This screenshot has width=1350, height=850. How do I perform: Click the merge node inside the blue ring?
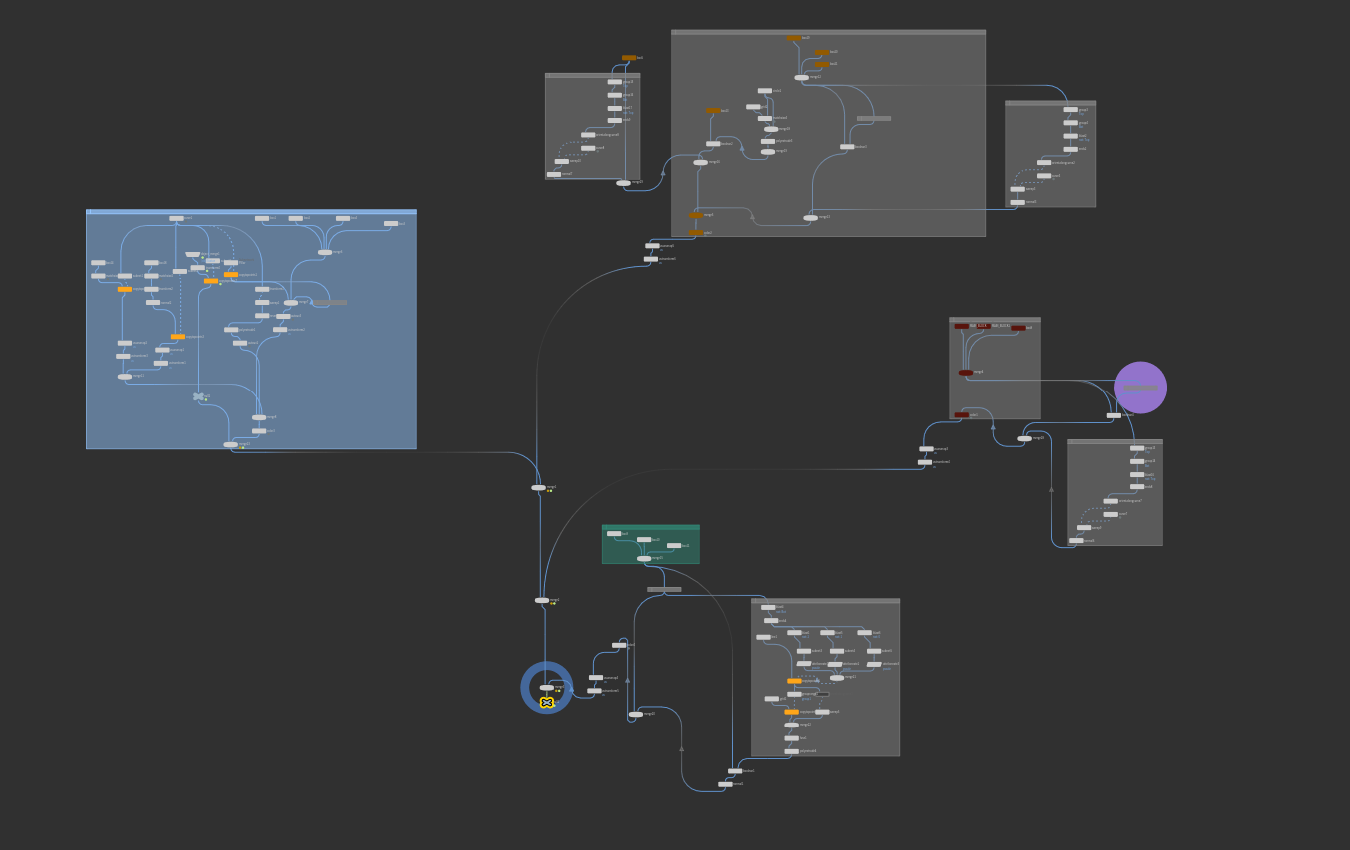click(x=546, y=688)
